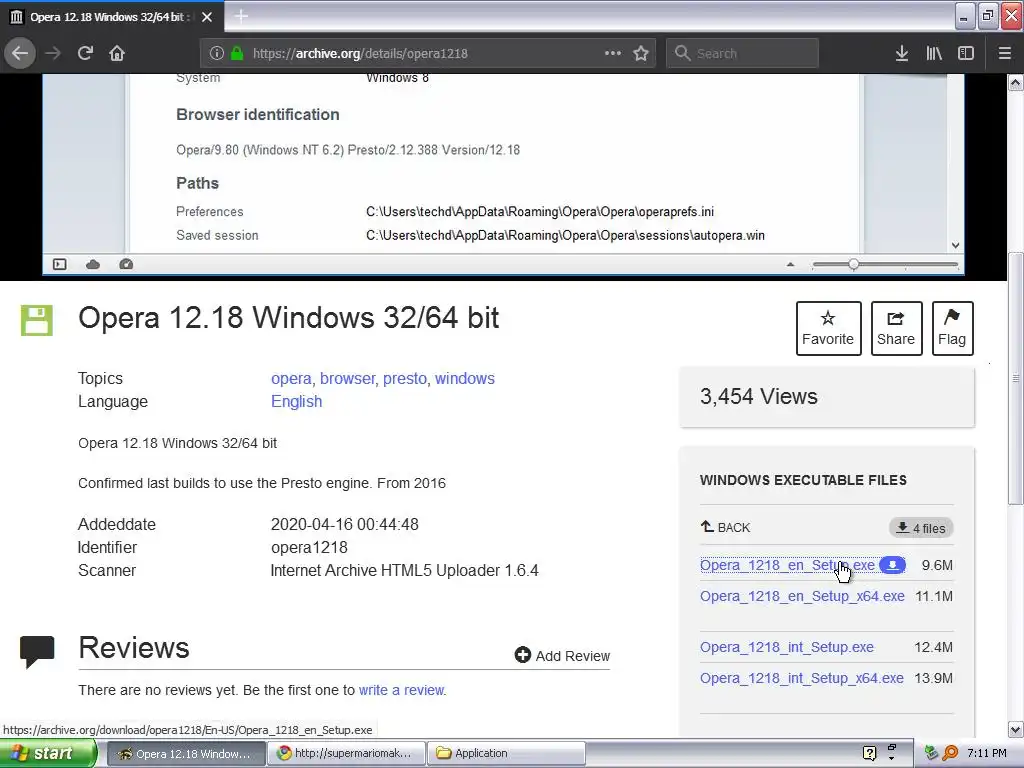
Task: Select the Opera 12.18 Windows browser tab
Action: (112, 17)
